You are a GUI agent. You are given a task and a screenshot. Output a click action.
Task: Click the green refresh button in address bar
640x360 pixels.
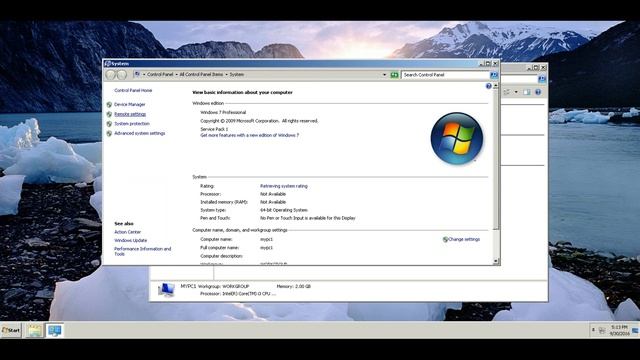coord(394,75)
